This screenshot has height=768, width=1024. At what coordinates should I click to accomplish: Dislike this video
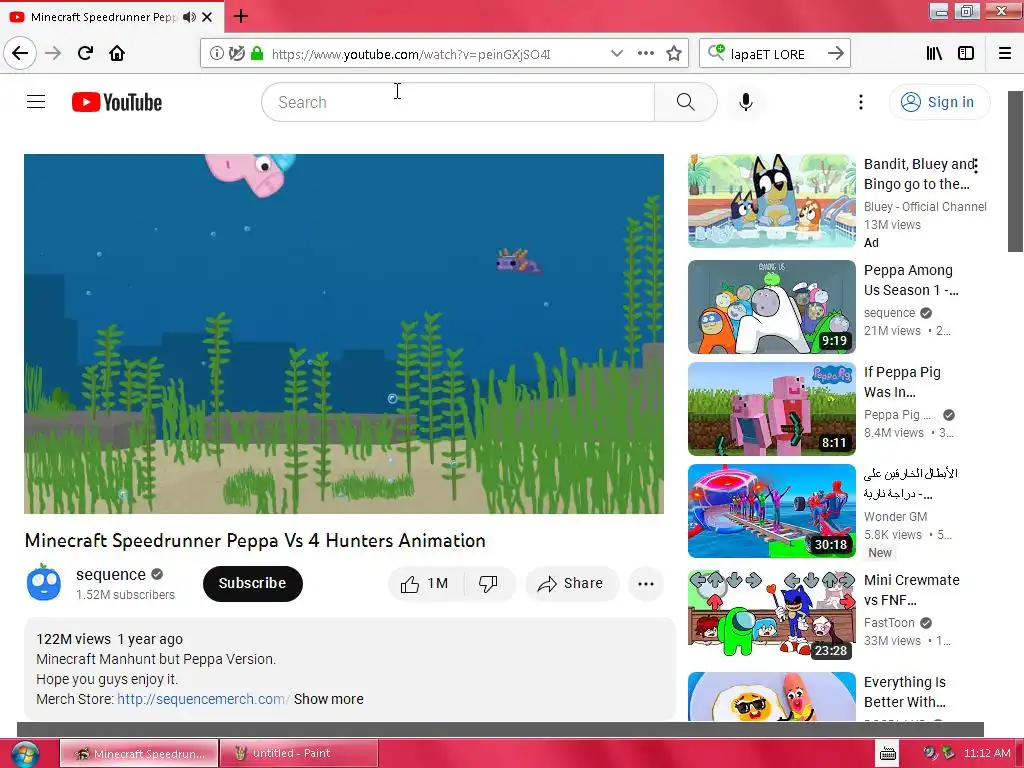(488, 583)
